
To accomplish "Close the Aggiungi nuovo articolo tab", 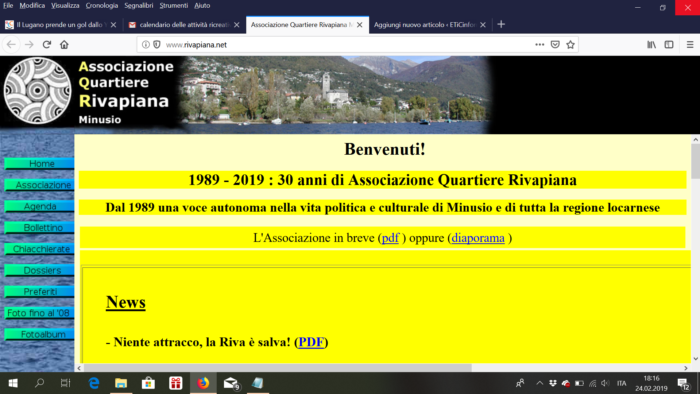I will click(483, 25).
